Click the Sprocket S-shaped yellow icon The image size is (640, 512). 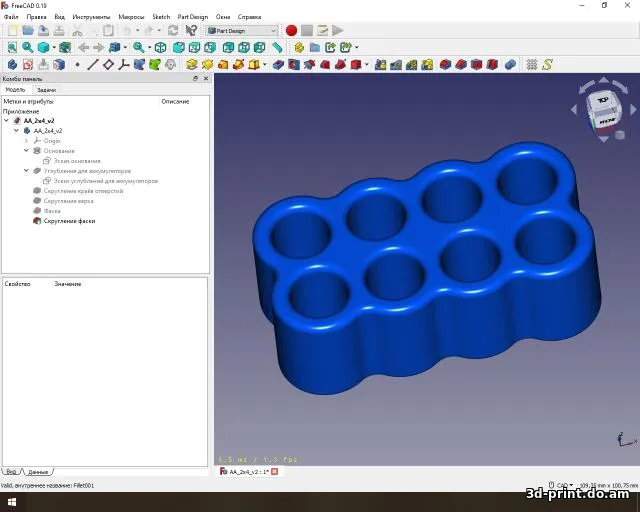click(547, 65)
